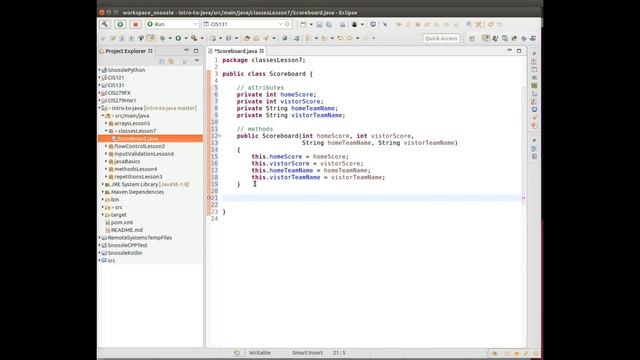Select the RemoteSystemsTempFiles project

pos(140,238)
